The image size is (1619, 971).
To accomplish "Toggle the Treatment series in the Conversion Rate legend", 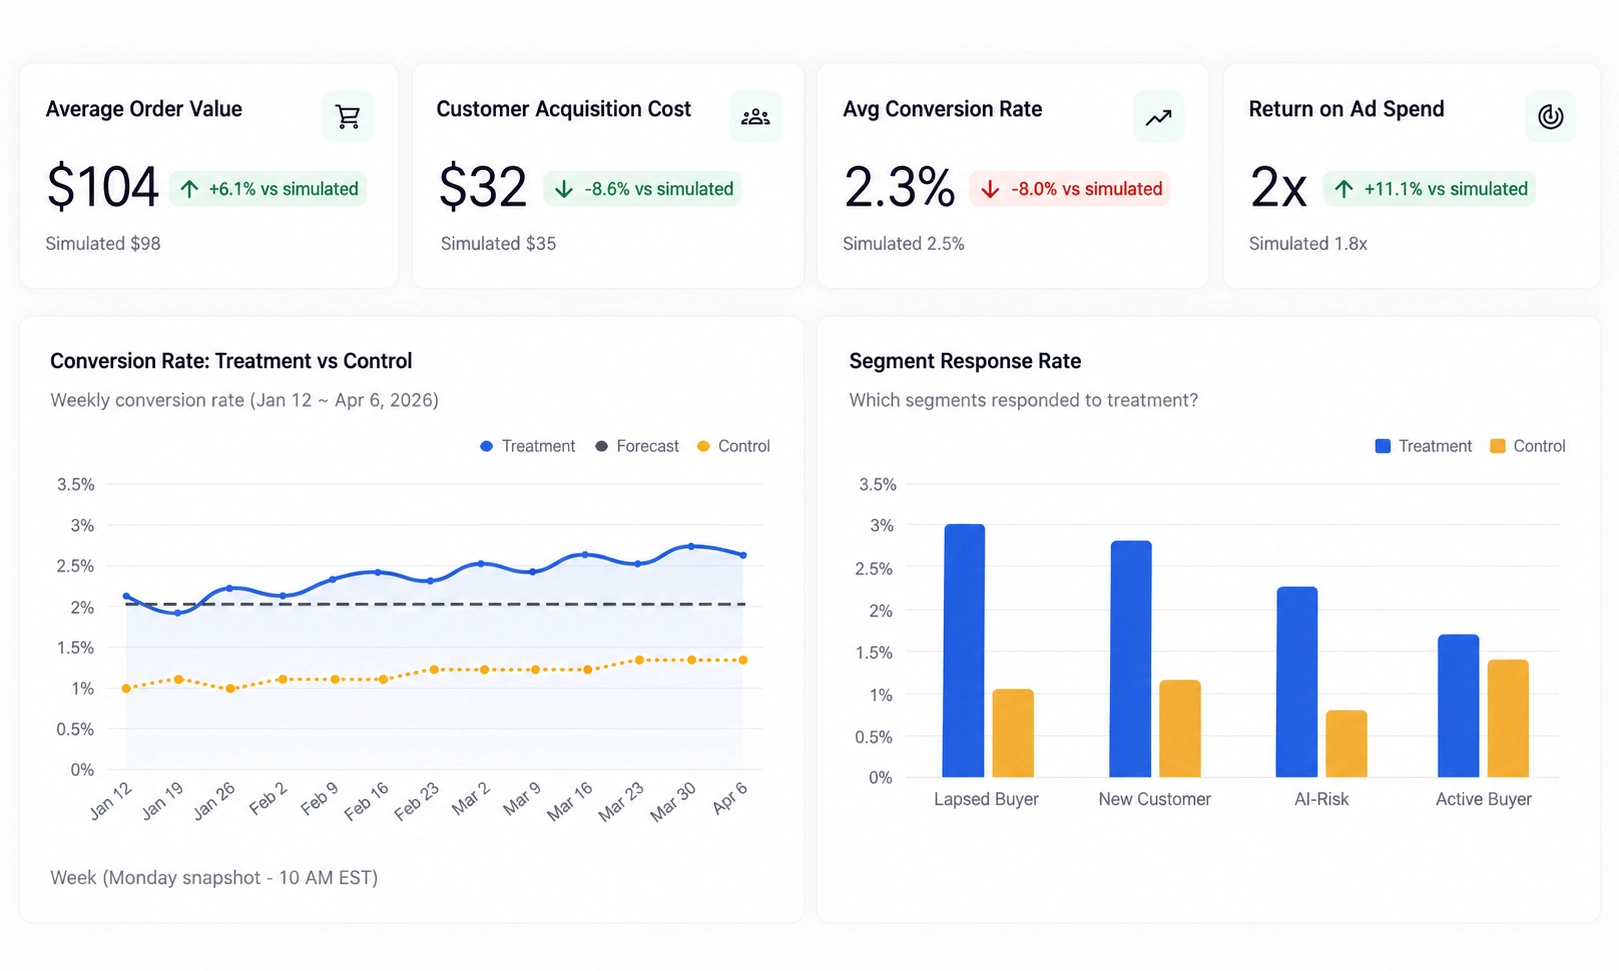I will pyautogui.click(x=527, y=446).
